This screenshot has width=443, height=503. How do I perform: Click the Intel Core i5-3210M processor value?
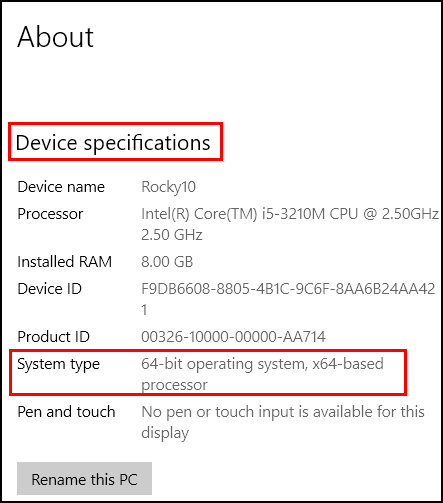[290, 224]
